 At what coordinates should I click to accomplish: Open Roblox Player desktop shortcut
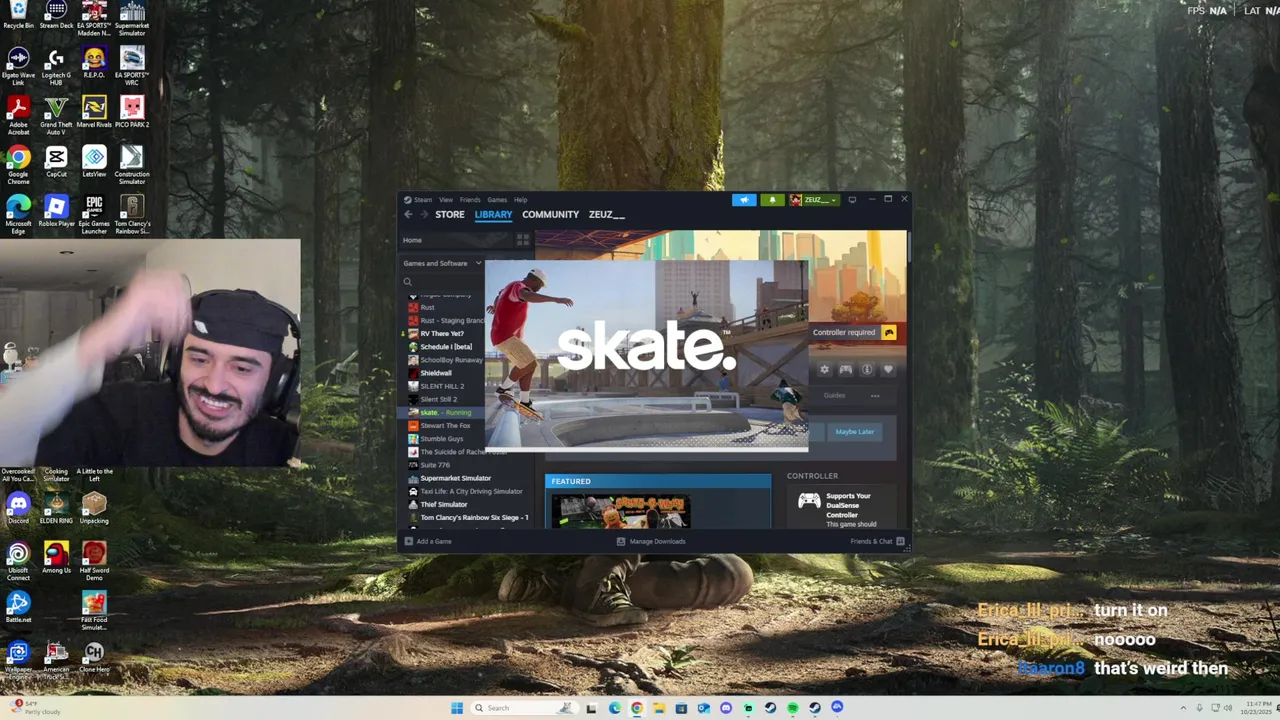(56, 211)
